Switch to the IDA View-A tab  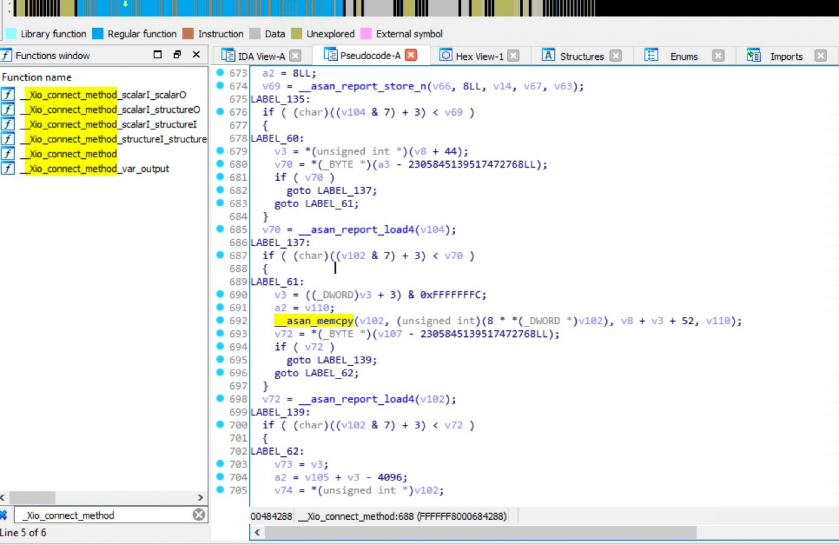260,56
